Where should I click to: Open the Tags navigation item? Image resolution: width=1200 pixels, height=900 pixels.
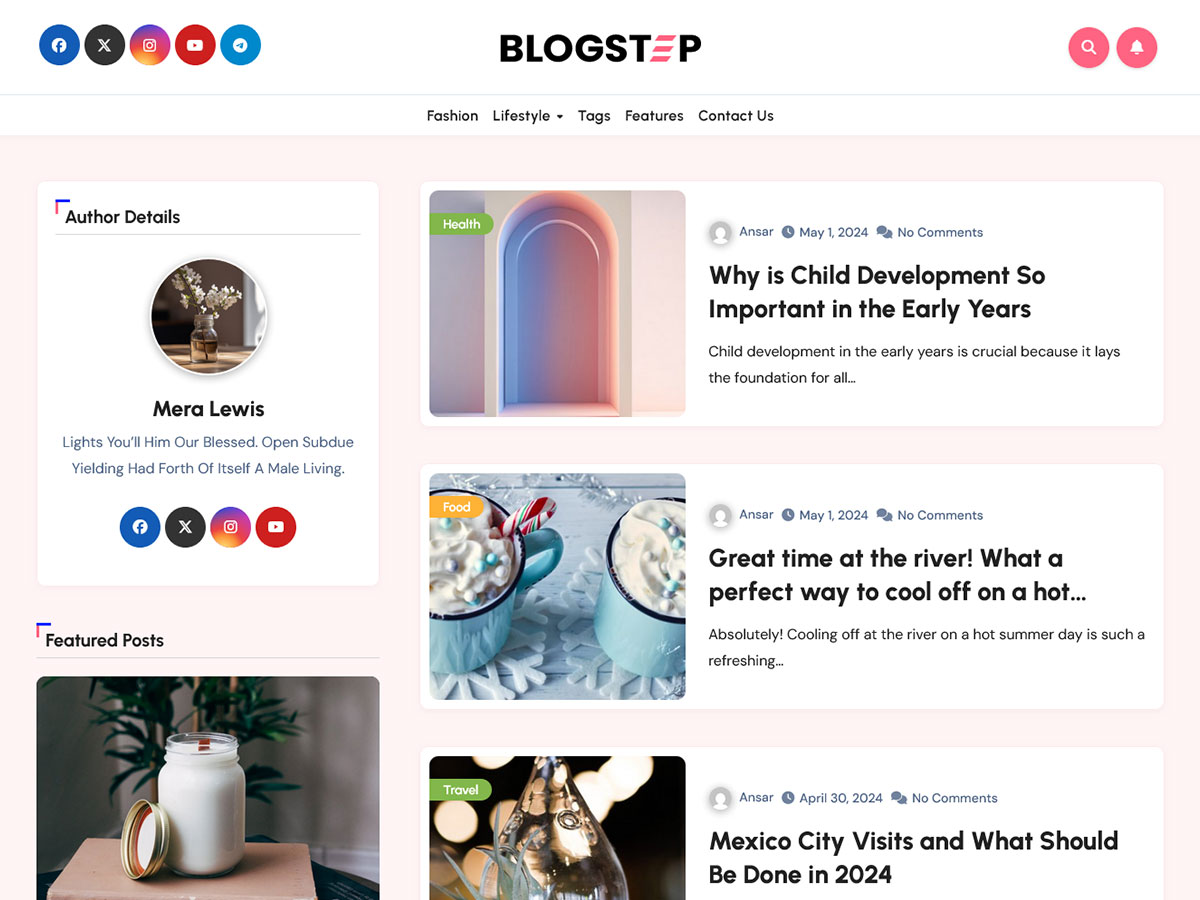pyautogui.click(x=594, y=116)
